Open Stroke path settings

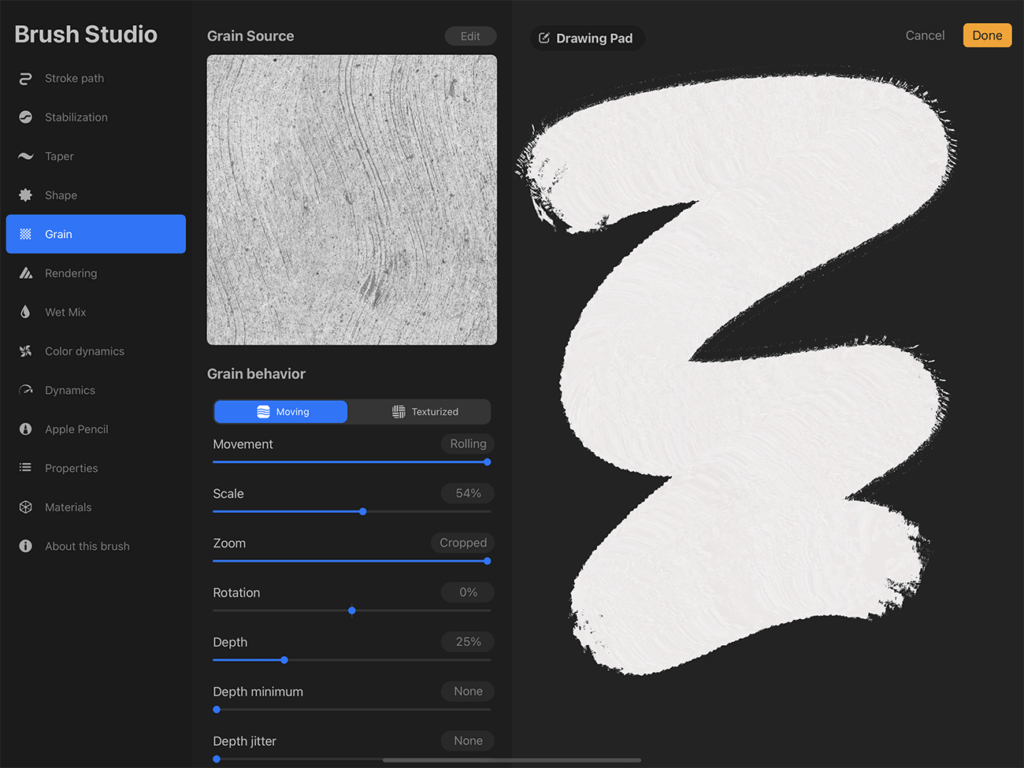pos(96,78)
